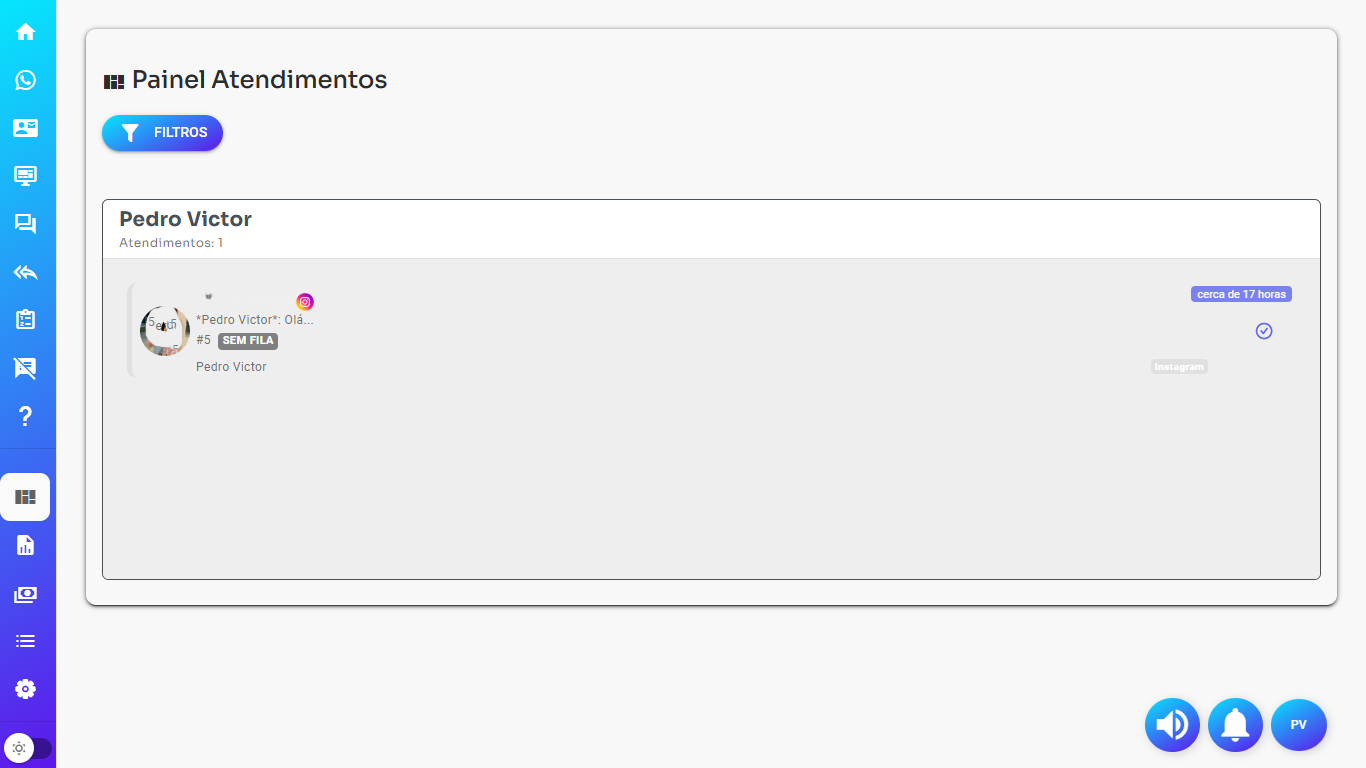1366x768 pixels.
Task: Select the Painel Atendimentos sidebar item
Action: coord(25,497)
